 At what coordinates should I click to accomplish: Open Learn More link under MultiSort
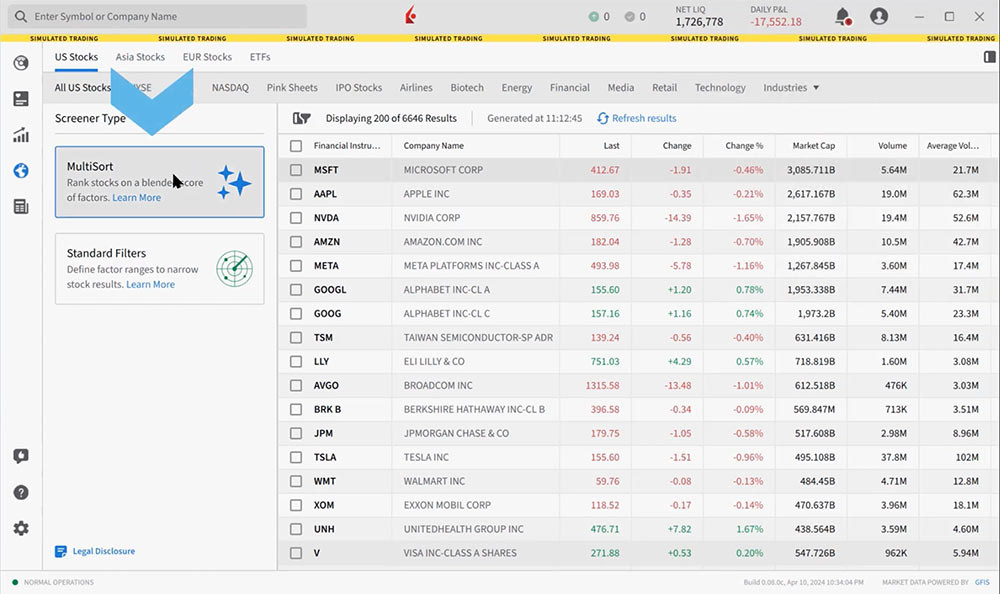(136, 198)
